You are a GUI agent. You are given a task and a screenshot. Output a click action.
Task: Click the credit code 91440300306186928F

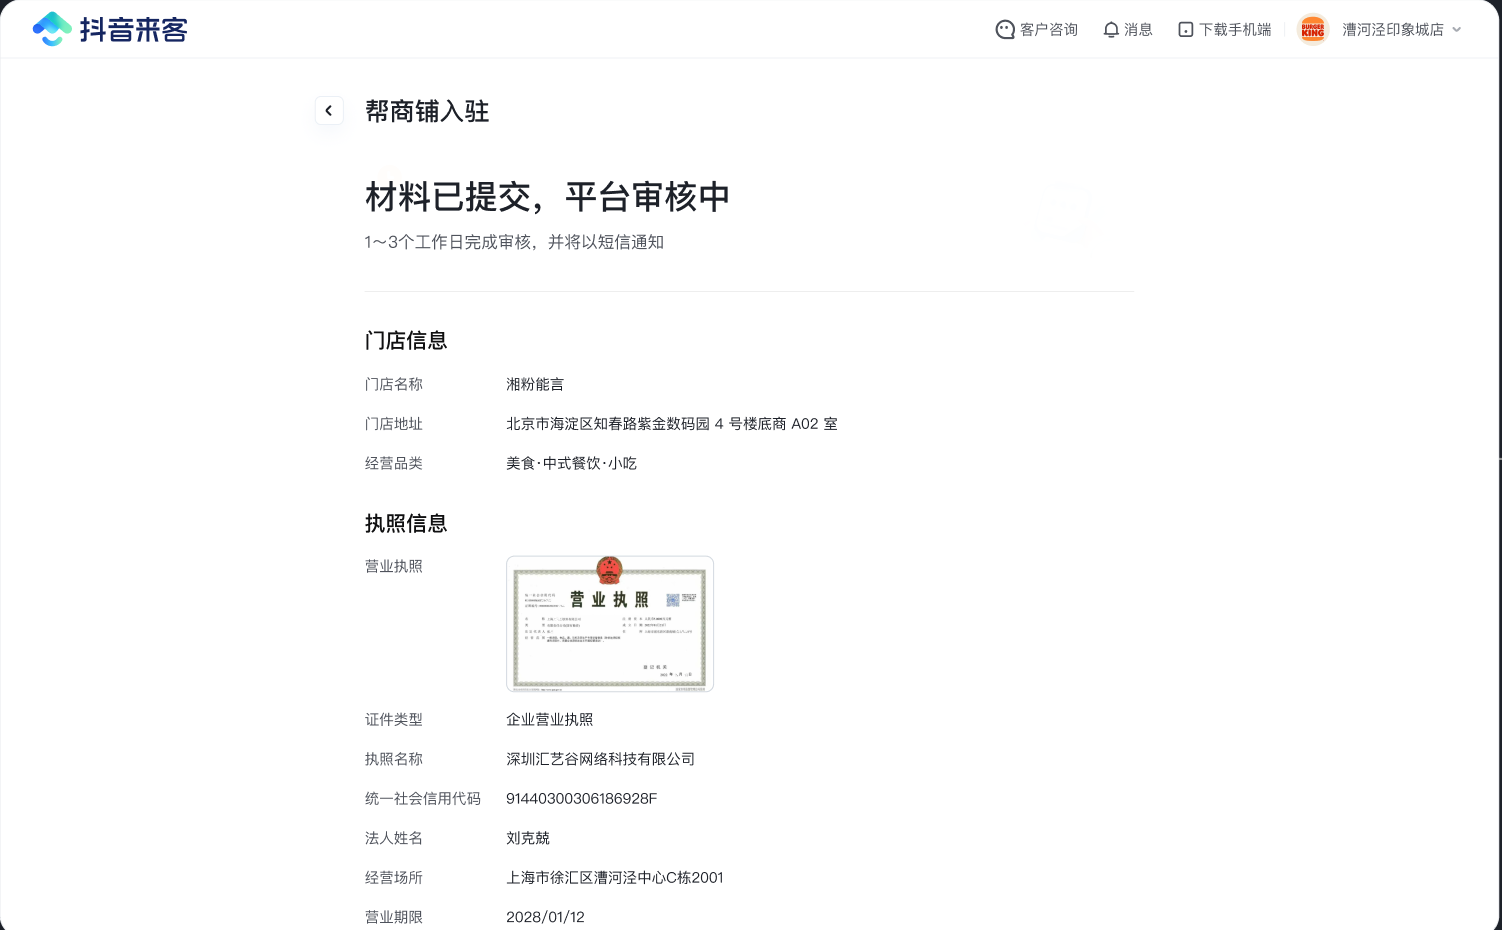tap(581, 798)
